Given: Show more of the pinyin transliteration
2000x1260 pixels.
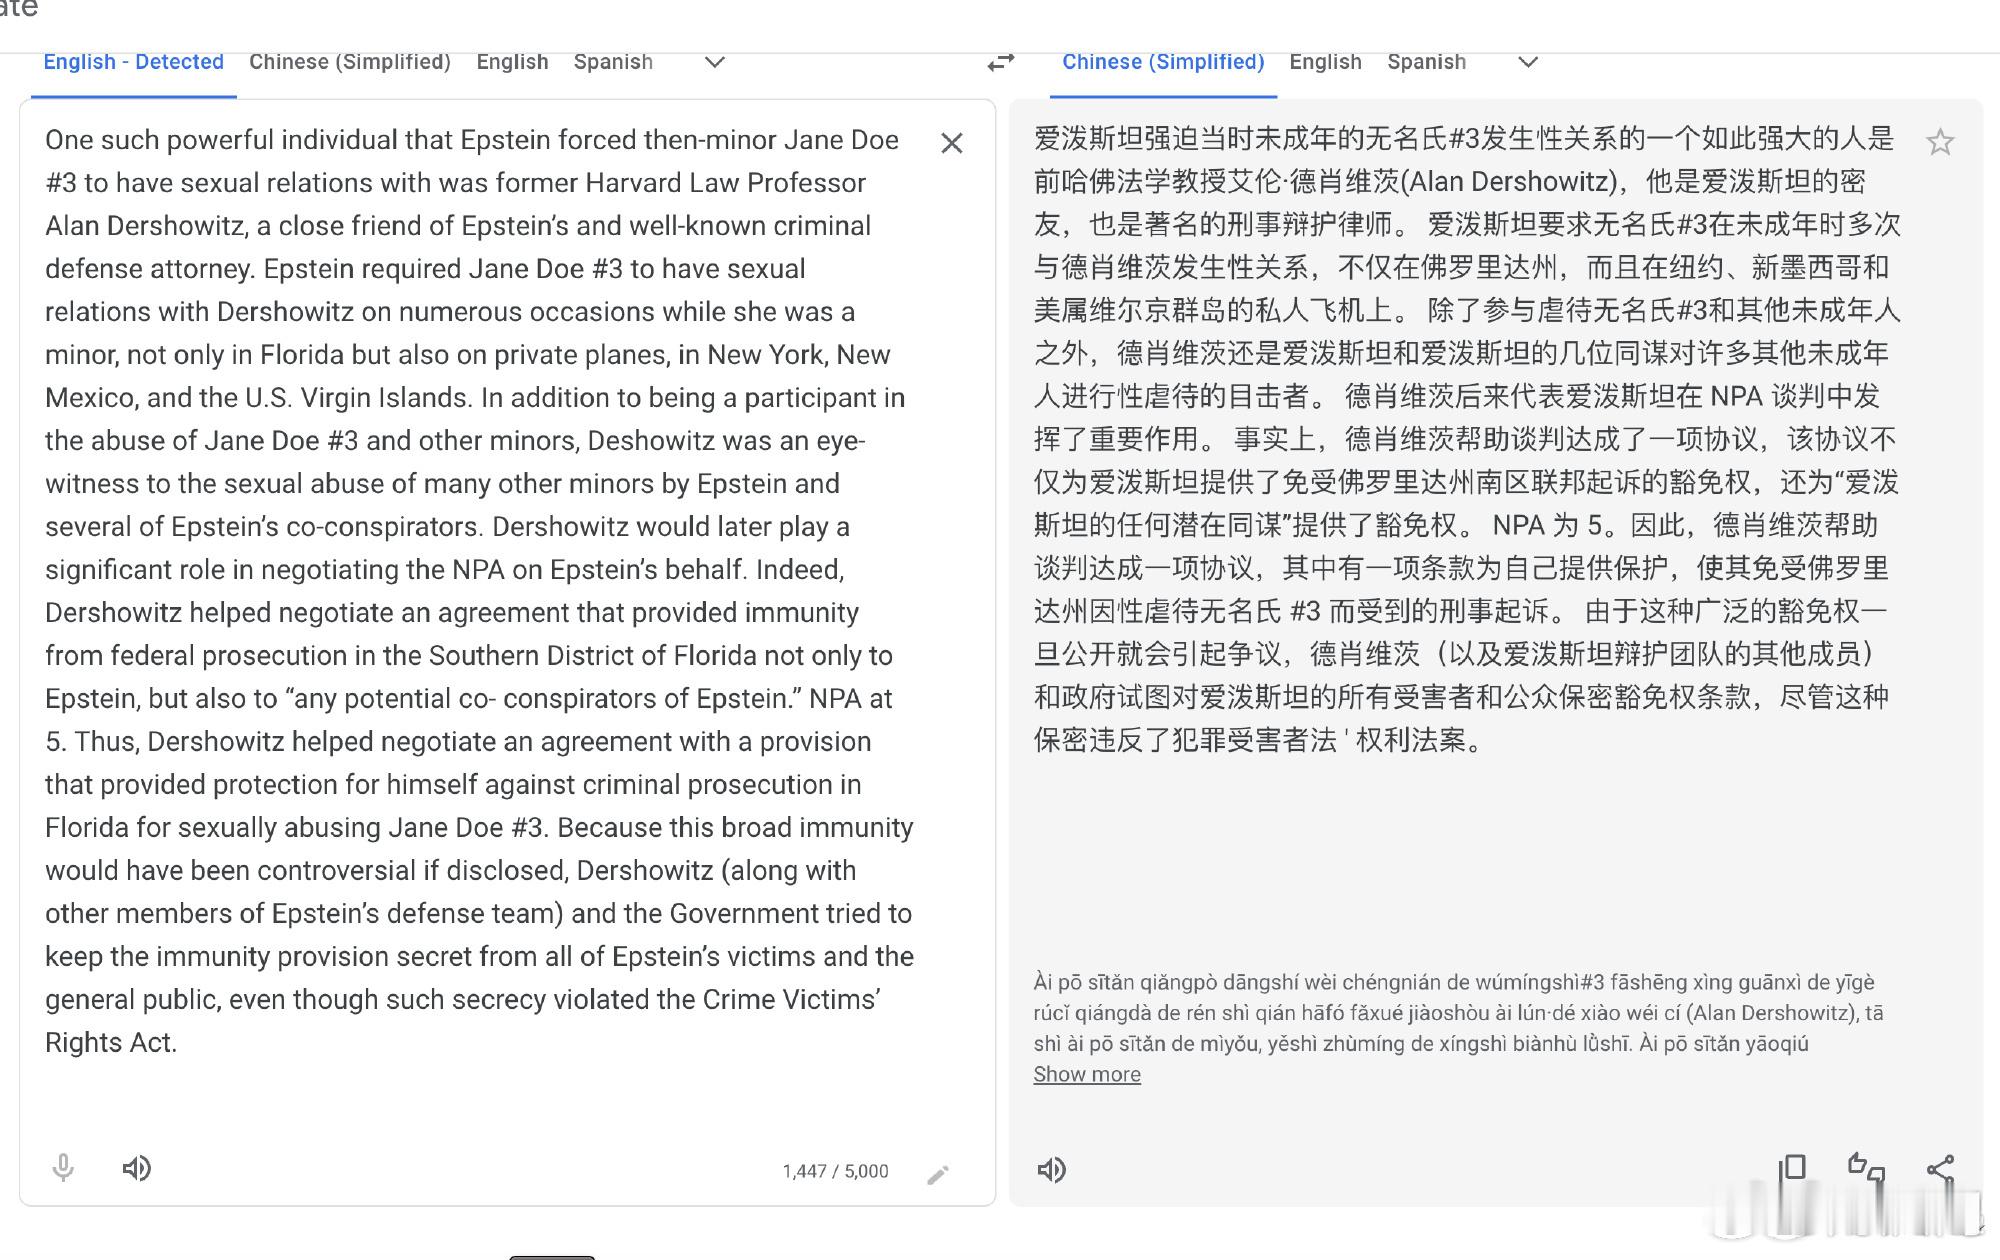Looking at the screenshot, I should [x=1087, y=1074].
